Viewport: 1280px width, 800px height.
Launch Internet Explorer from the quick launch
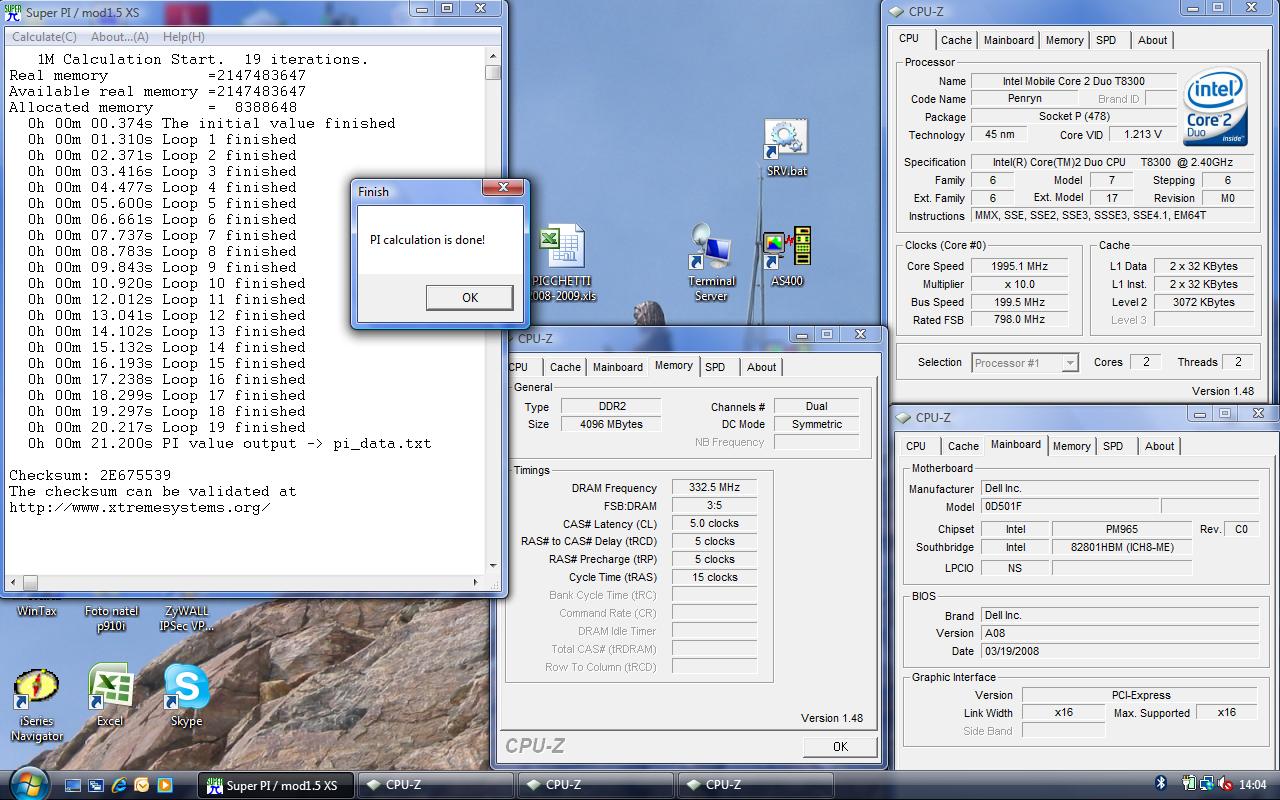(119, 785)
